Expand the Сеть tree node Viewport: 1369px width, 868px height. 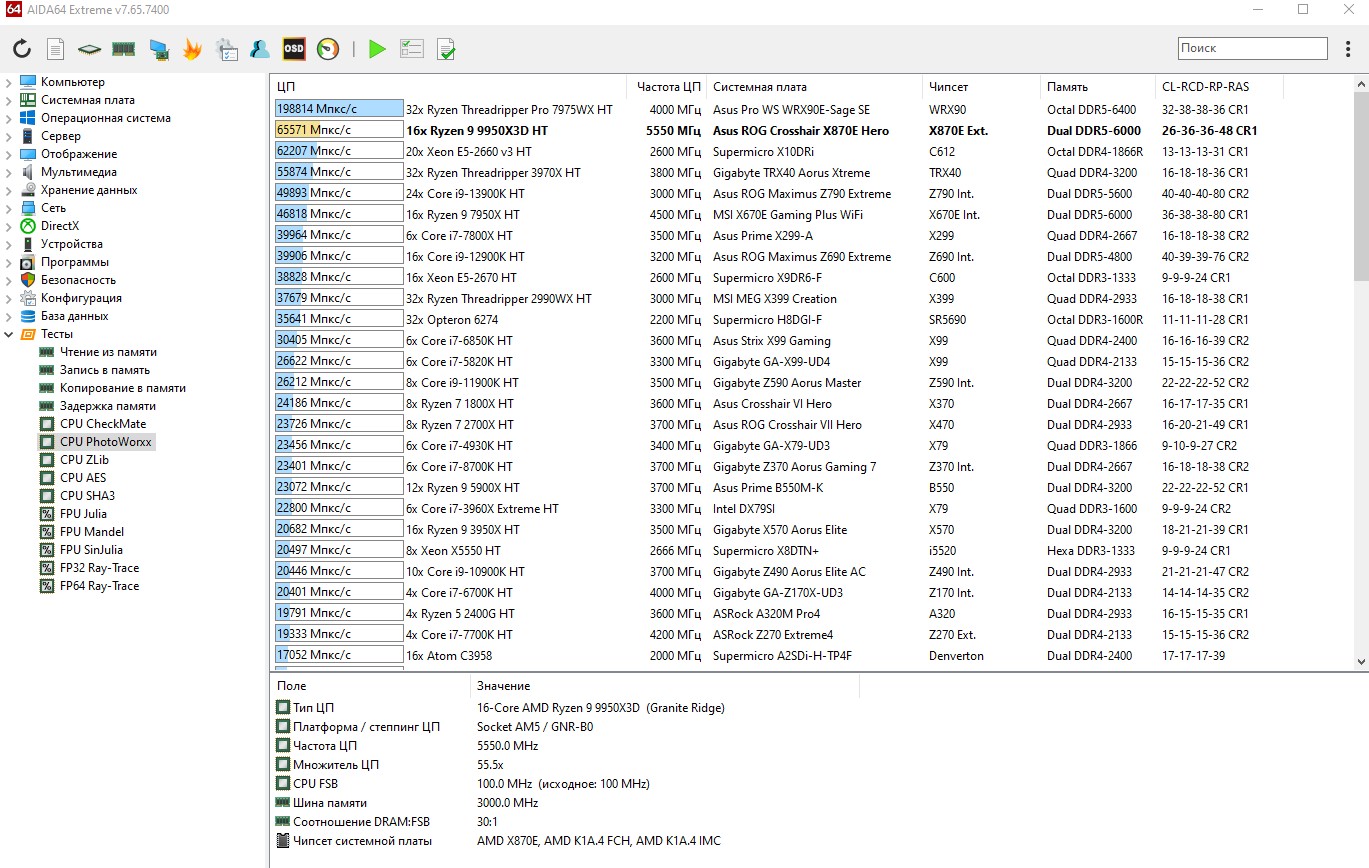point(9,208)
